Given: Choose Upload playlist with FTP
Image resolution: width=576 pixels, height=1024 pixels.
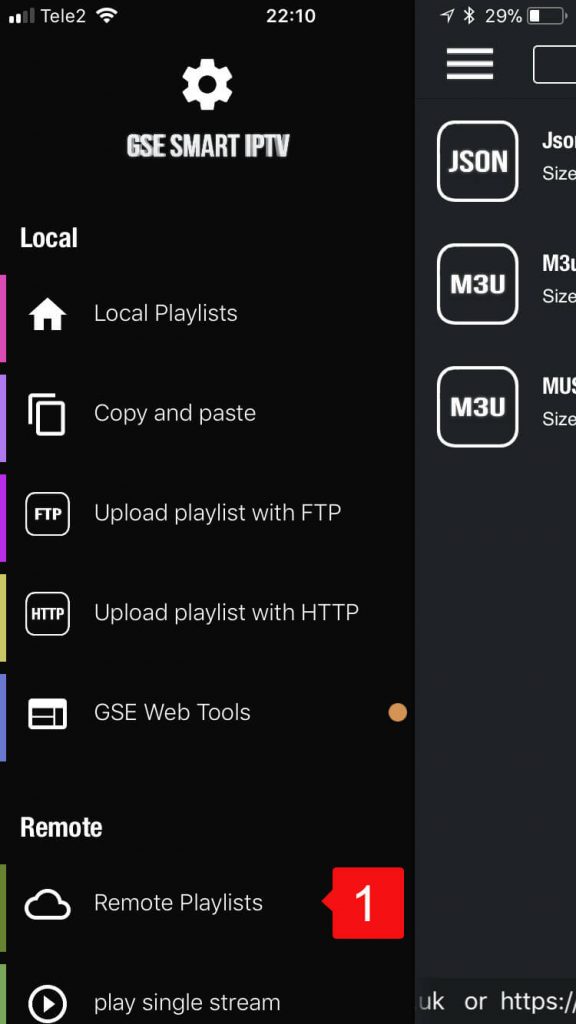Looking at the screenshot, I should [208, 514].
